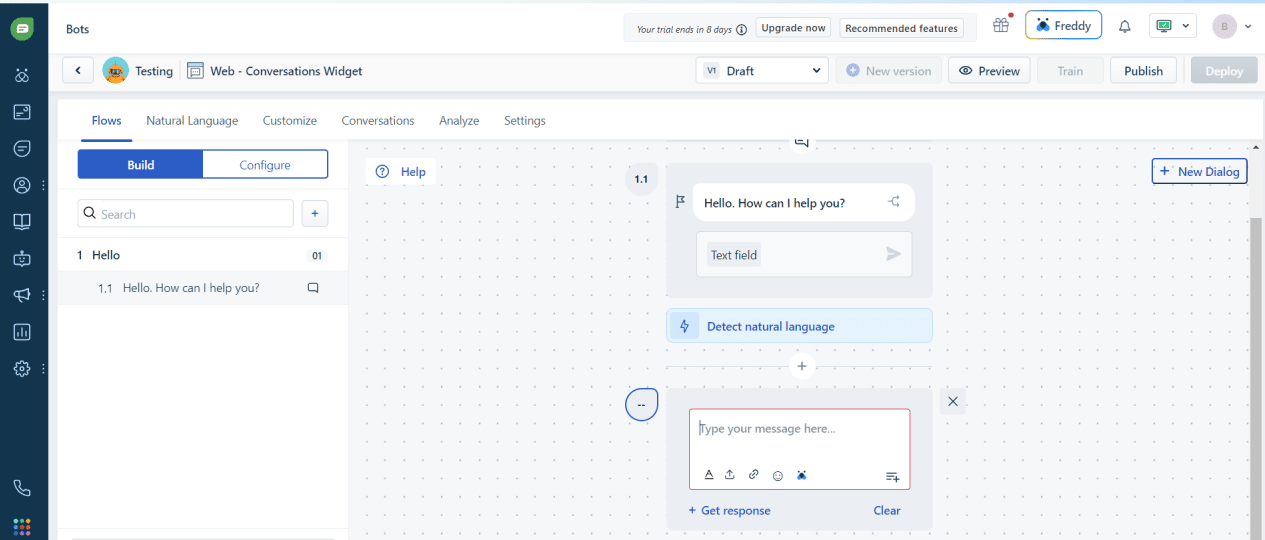Click the Text field input in dialog
This screenshot has width=1265, height=540.
point(804,254)
